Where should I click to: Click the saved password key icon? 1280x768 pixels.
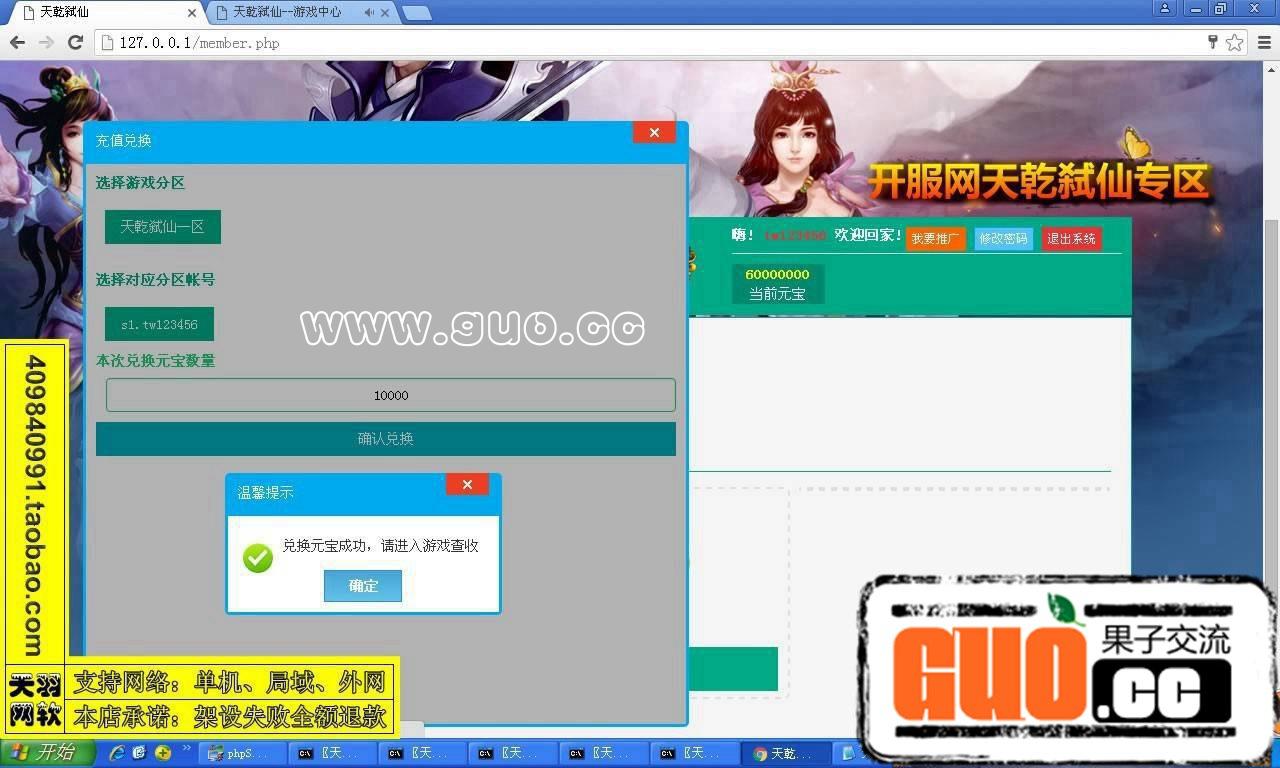1212,43
